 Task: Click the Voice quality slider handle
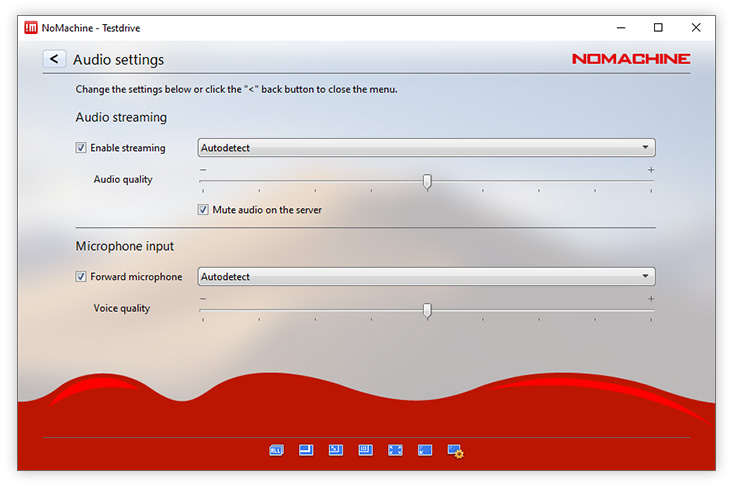pyautogui.click(x=427, y=310)
